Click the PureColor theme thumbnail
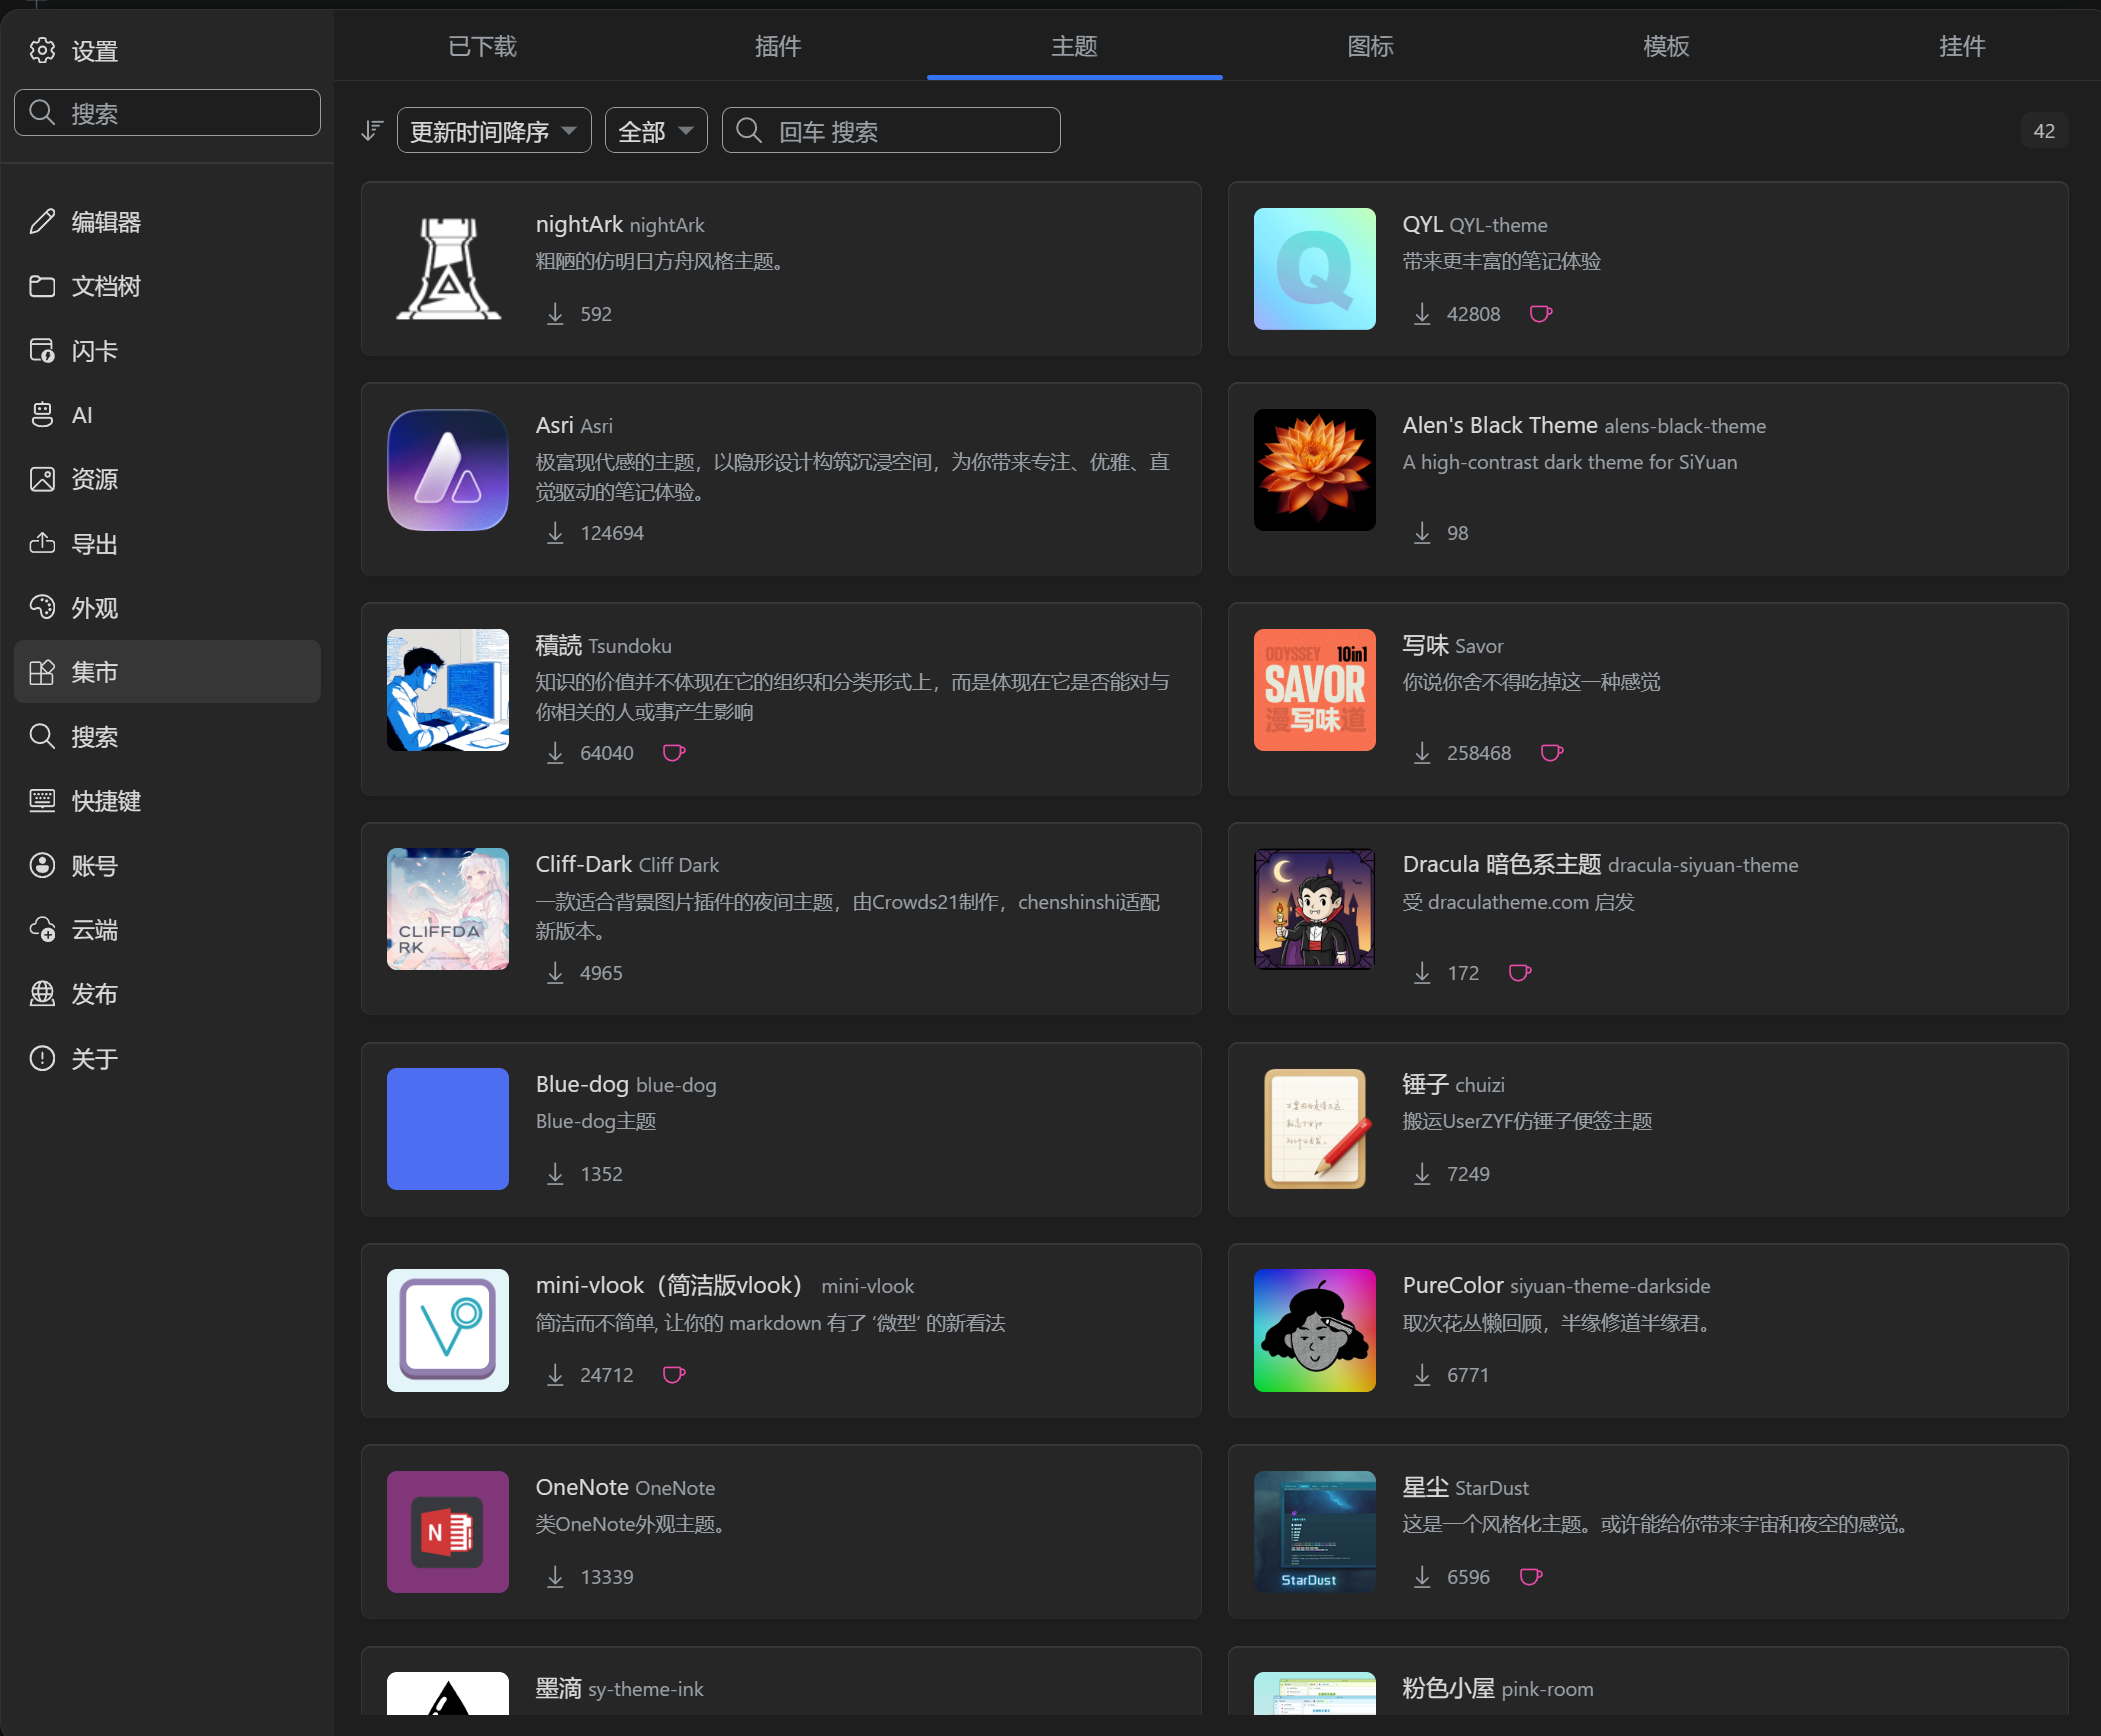 coord(1314,1330)
